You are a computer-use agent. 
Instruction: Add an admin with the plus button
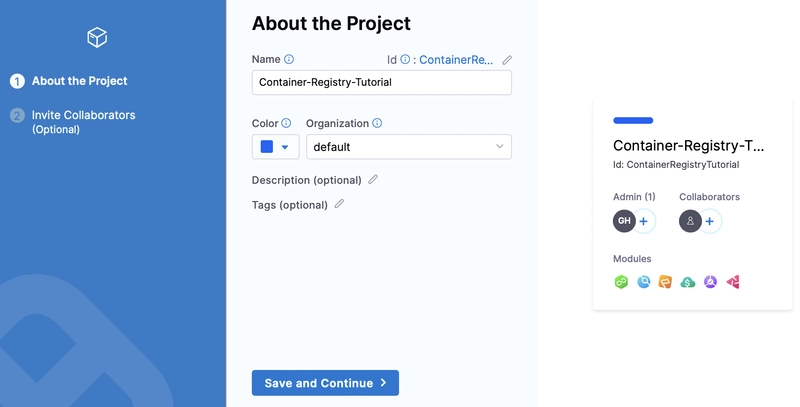click(x=644, y=221)
